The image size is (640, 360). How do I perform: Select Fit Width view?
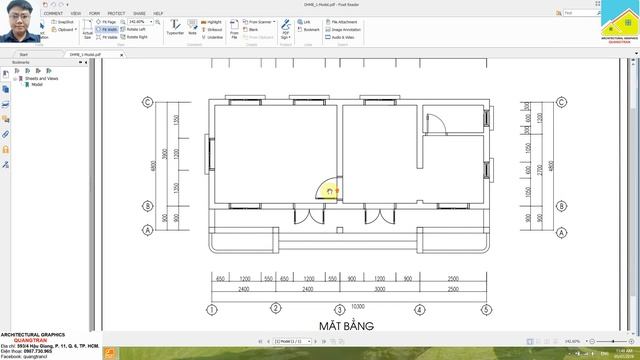click(x=107, y=30)
